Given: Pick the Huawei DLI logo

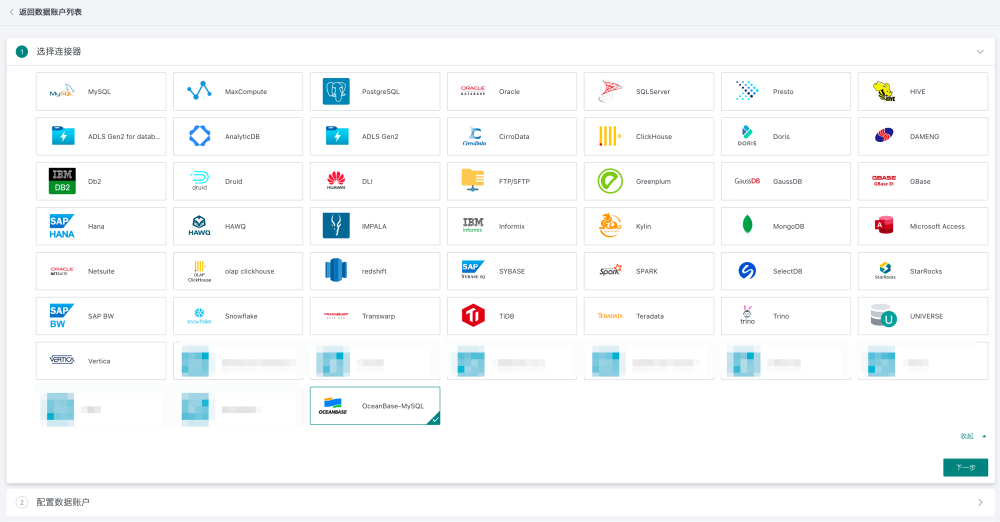Looking at the screenshot, I should (336, 181).
